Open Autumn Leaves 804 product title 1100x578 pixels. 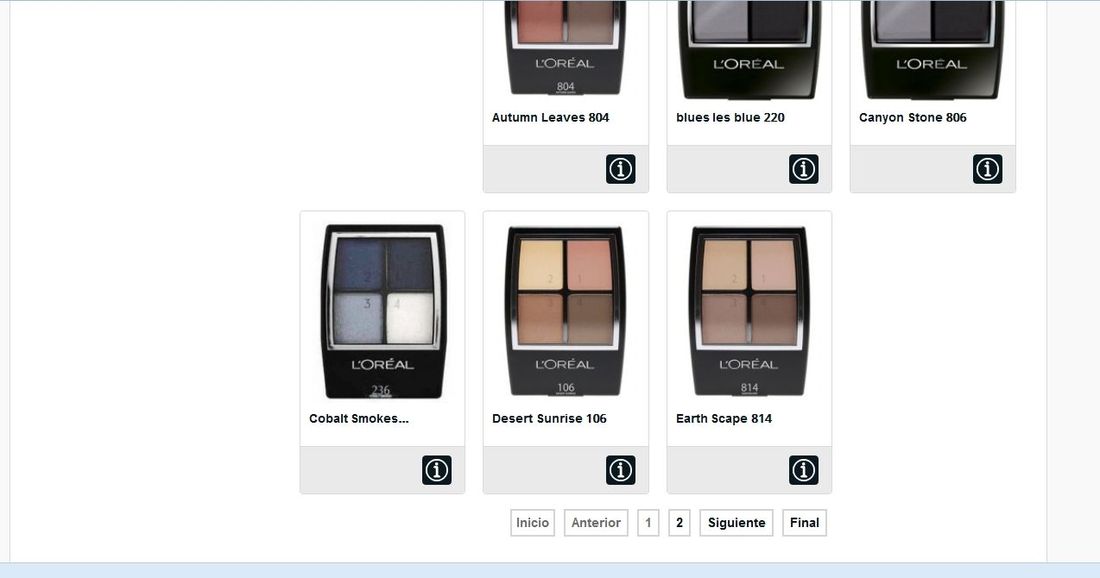551,118
